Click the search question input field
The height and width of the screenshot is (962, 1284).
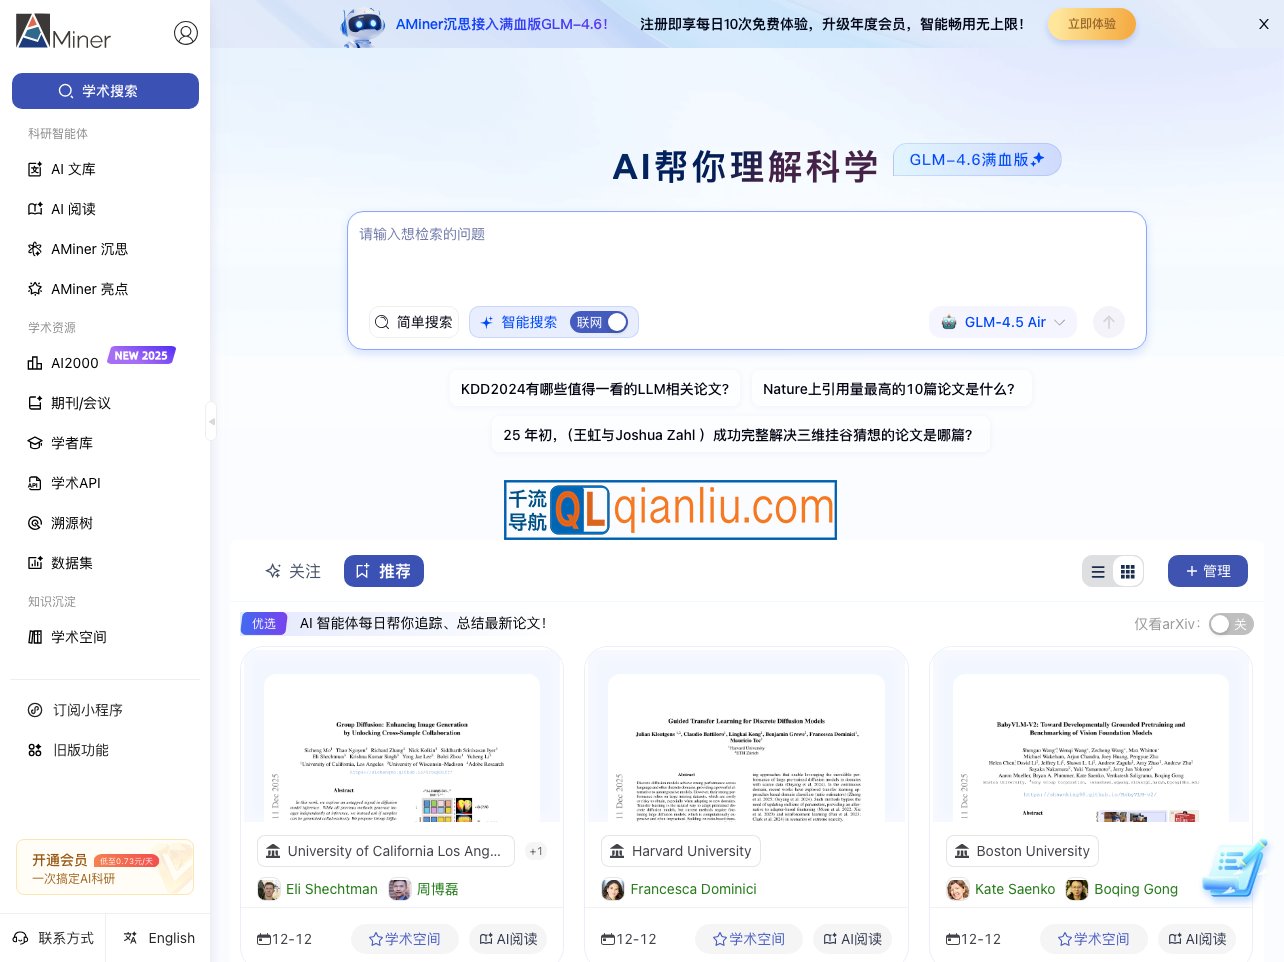click(x=745, y=255)
